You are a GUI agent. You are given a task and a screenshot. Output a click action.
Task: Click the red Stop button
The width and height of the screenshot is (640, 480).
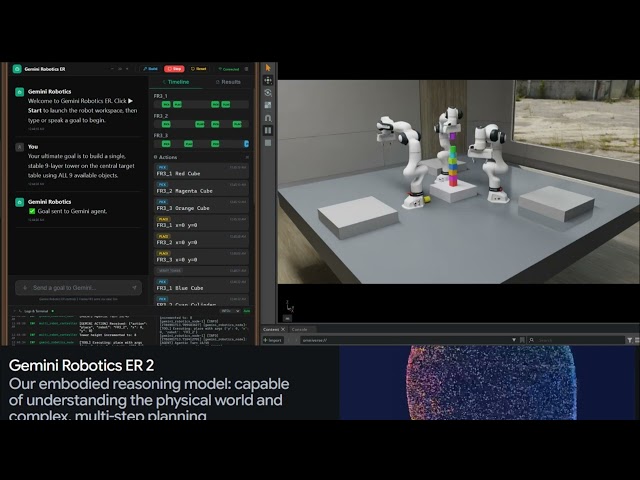tap(174, 69)
